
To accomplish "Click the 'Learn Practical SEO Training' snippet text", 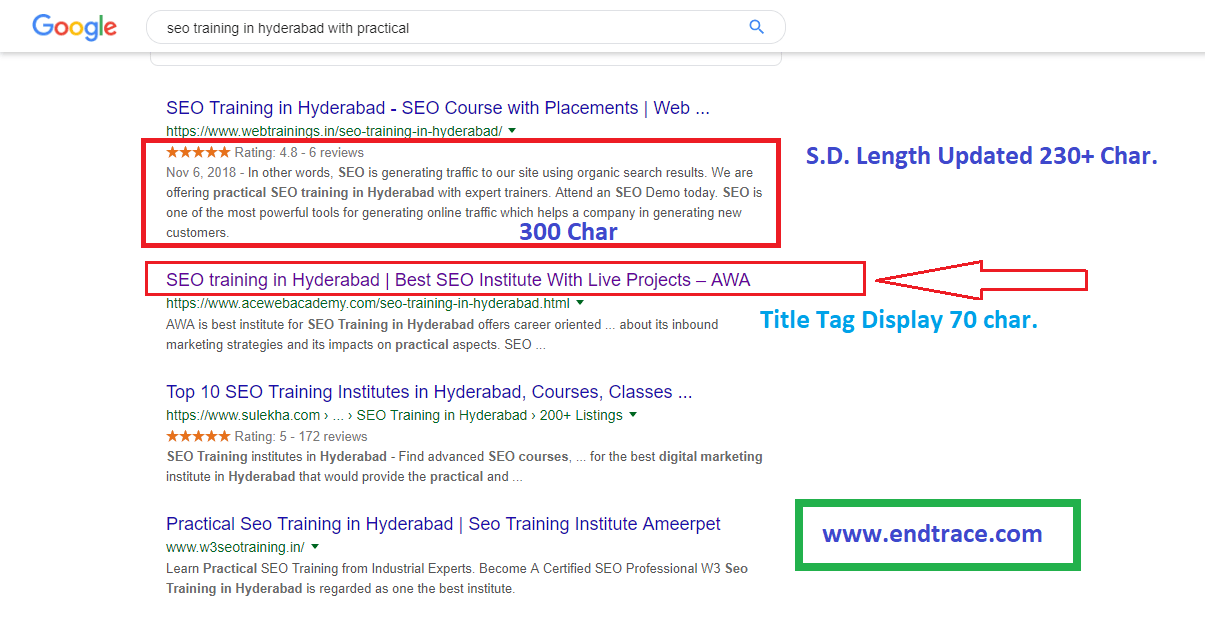I will [457, 579].
